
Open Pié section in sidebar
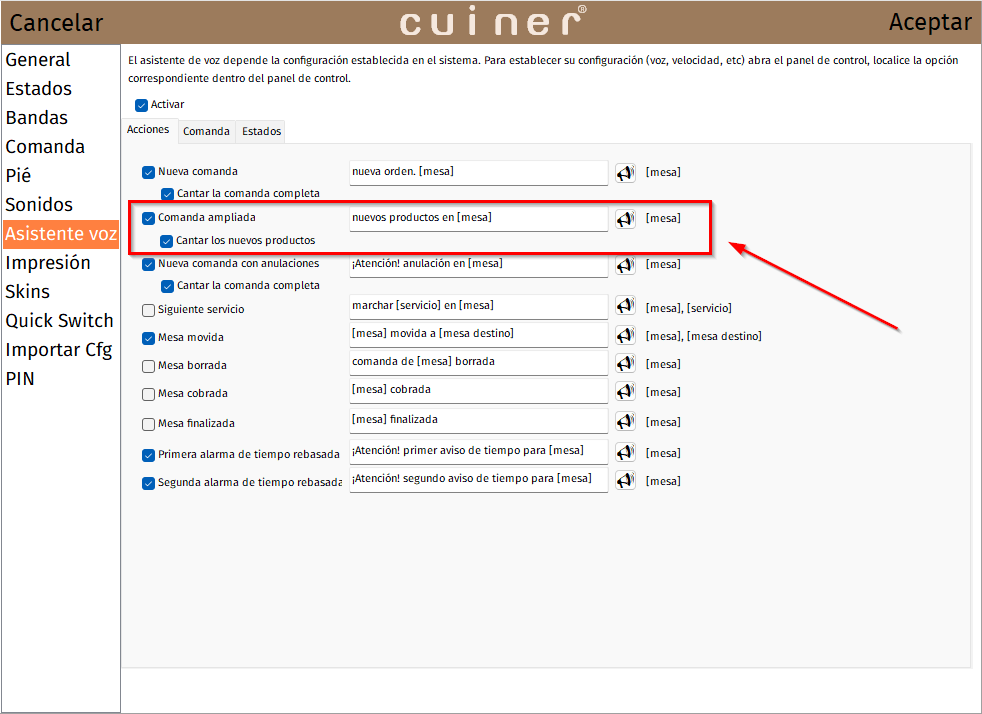tap(61, 175)
